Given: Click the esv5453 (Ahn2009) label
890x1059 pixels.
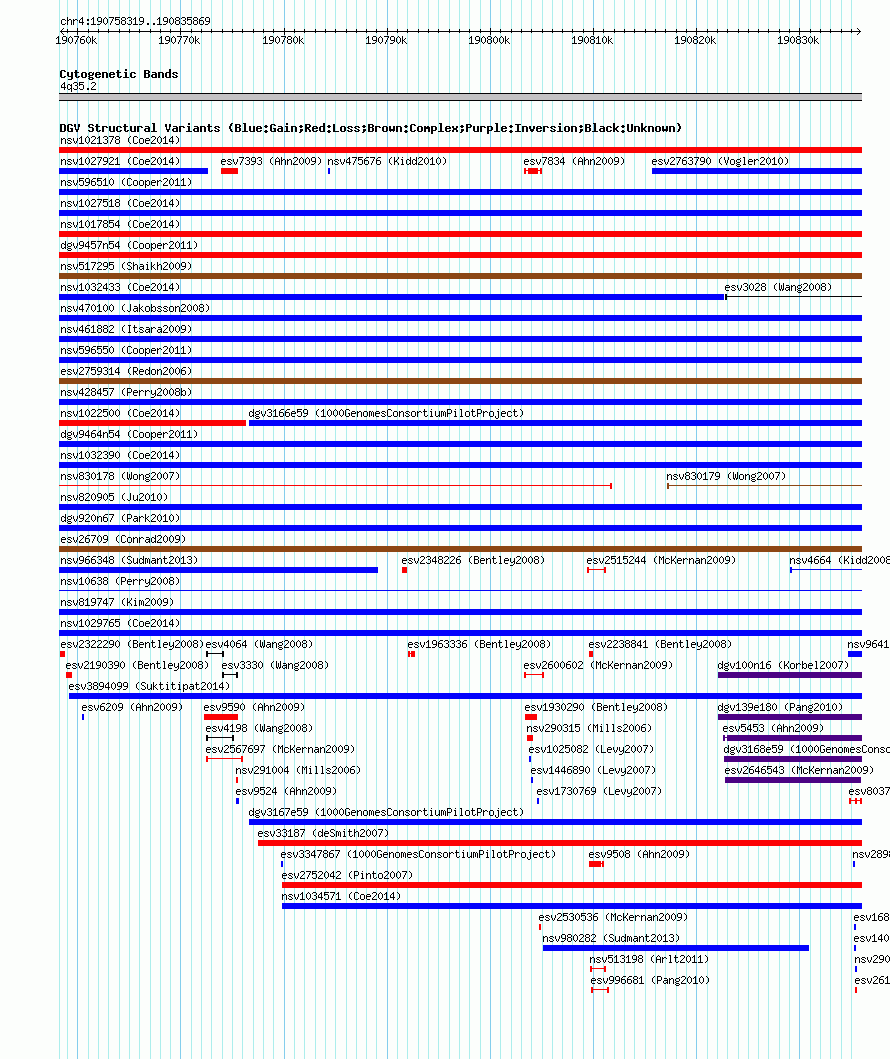Looking at the screenshot, I should tap(773, 728).
